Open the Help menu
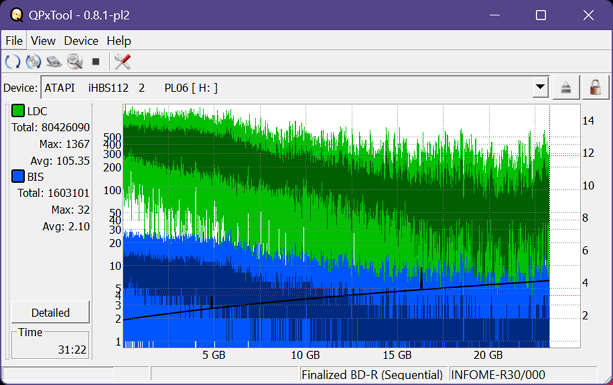The width and height of the screenshot is (613, 385). [x=119, y=41]
